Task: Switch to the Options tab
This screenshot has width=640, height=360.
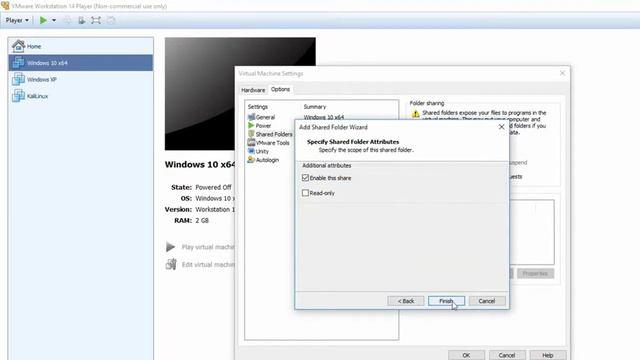Action: 280,89
